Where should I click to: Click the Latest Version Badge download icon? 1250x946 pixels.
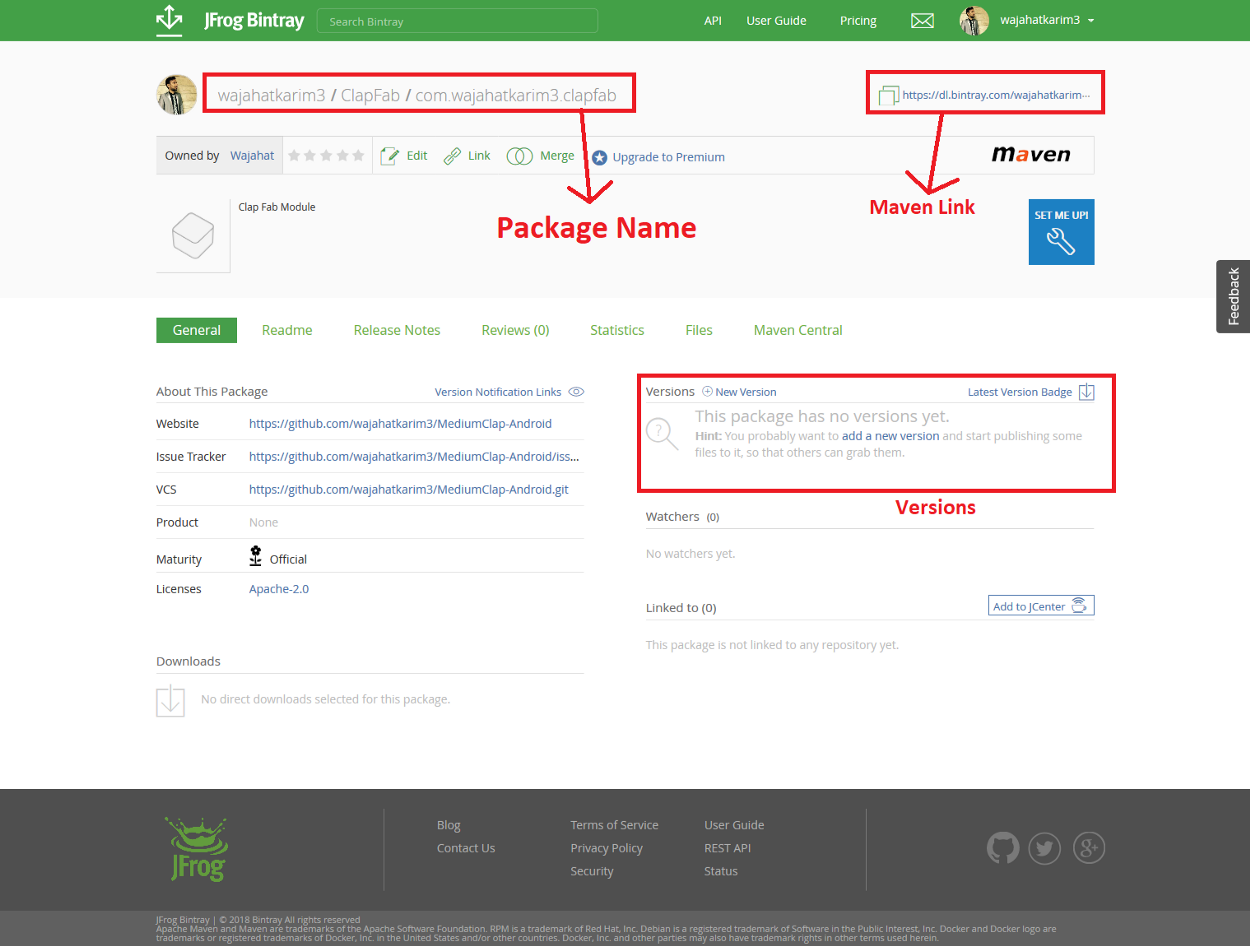(x=1087, y=392)
